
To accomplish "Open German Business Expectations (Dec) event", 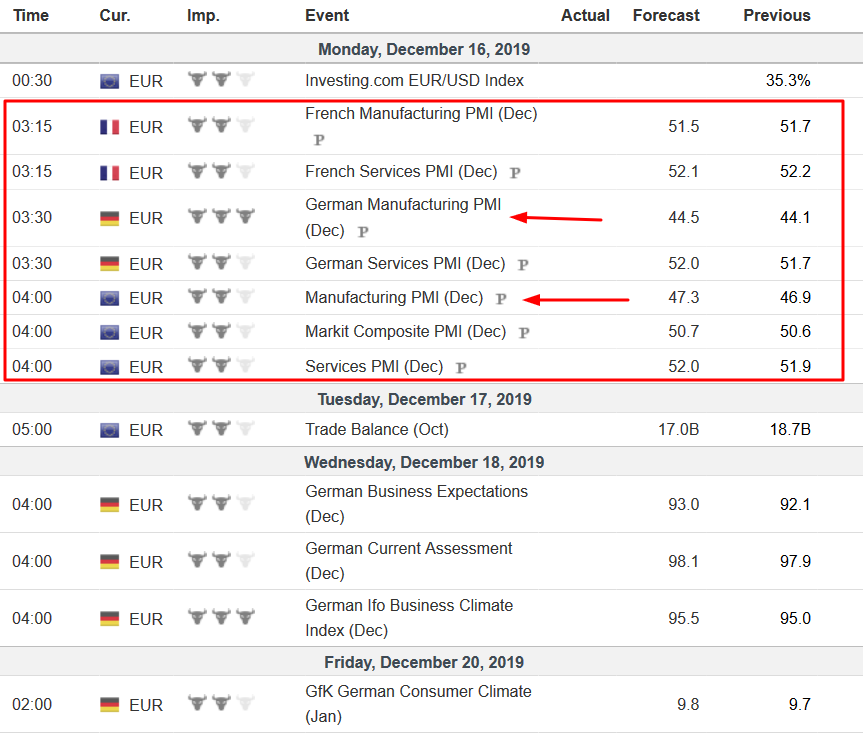I will pos(417,504).
